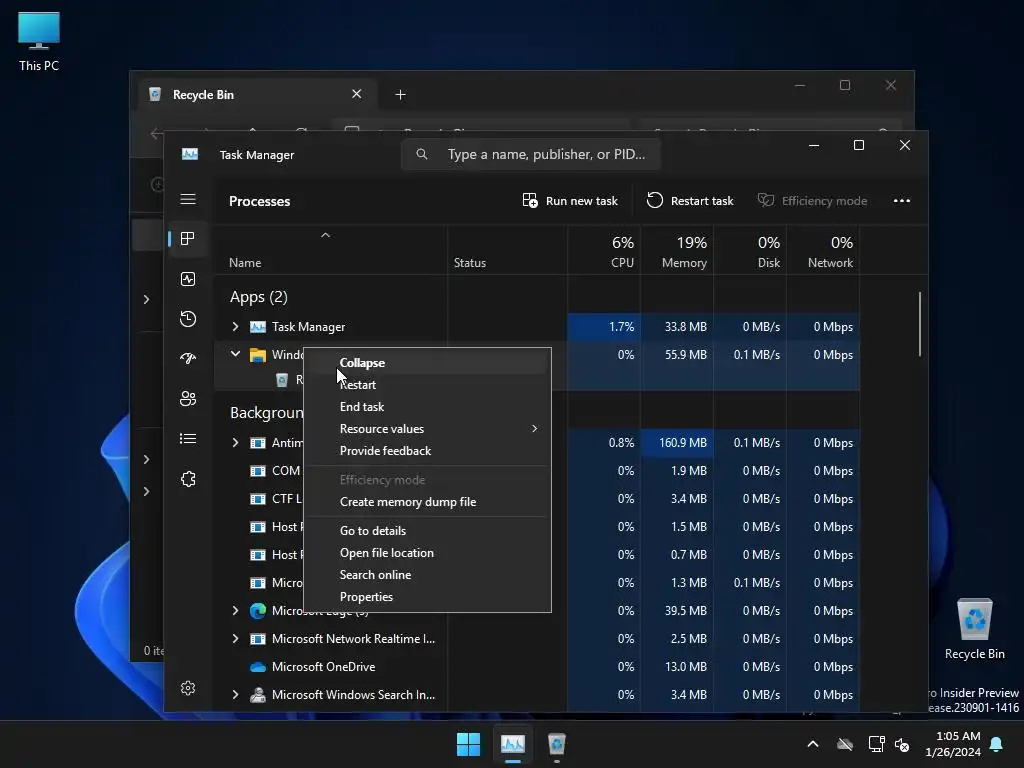The width and height of the screenshot is (1024, 768).
Task: Sort processes by Memory column header
Action: pyautogui.click(x=677, y=251)
